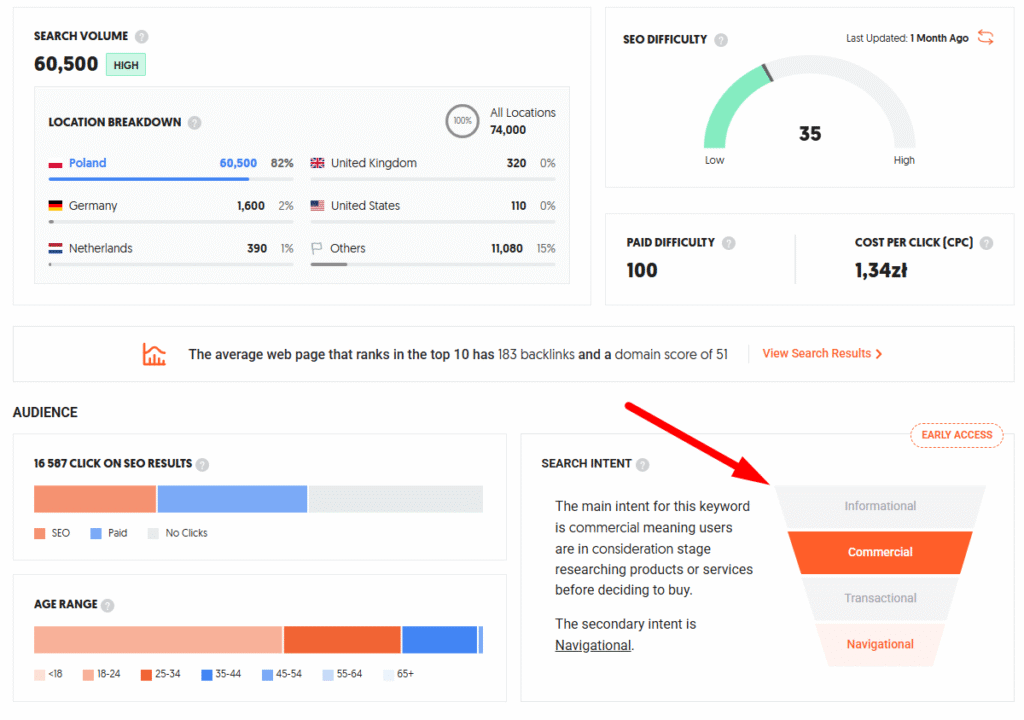Click help icon next to SEO Difficulty
The height and width of the screenshot is (720, 1024).
(721, 40)
